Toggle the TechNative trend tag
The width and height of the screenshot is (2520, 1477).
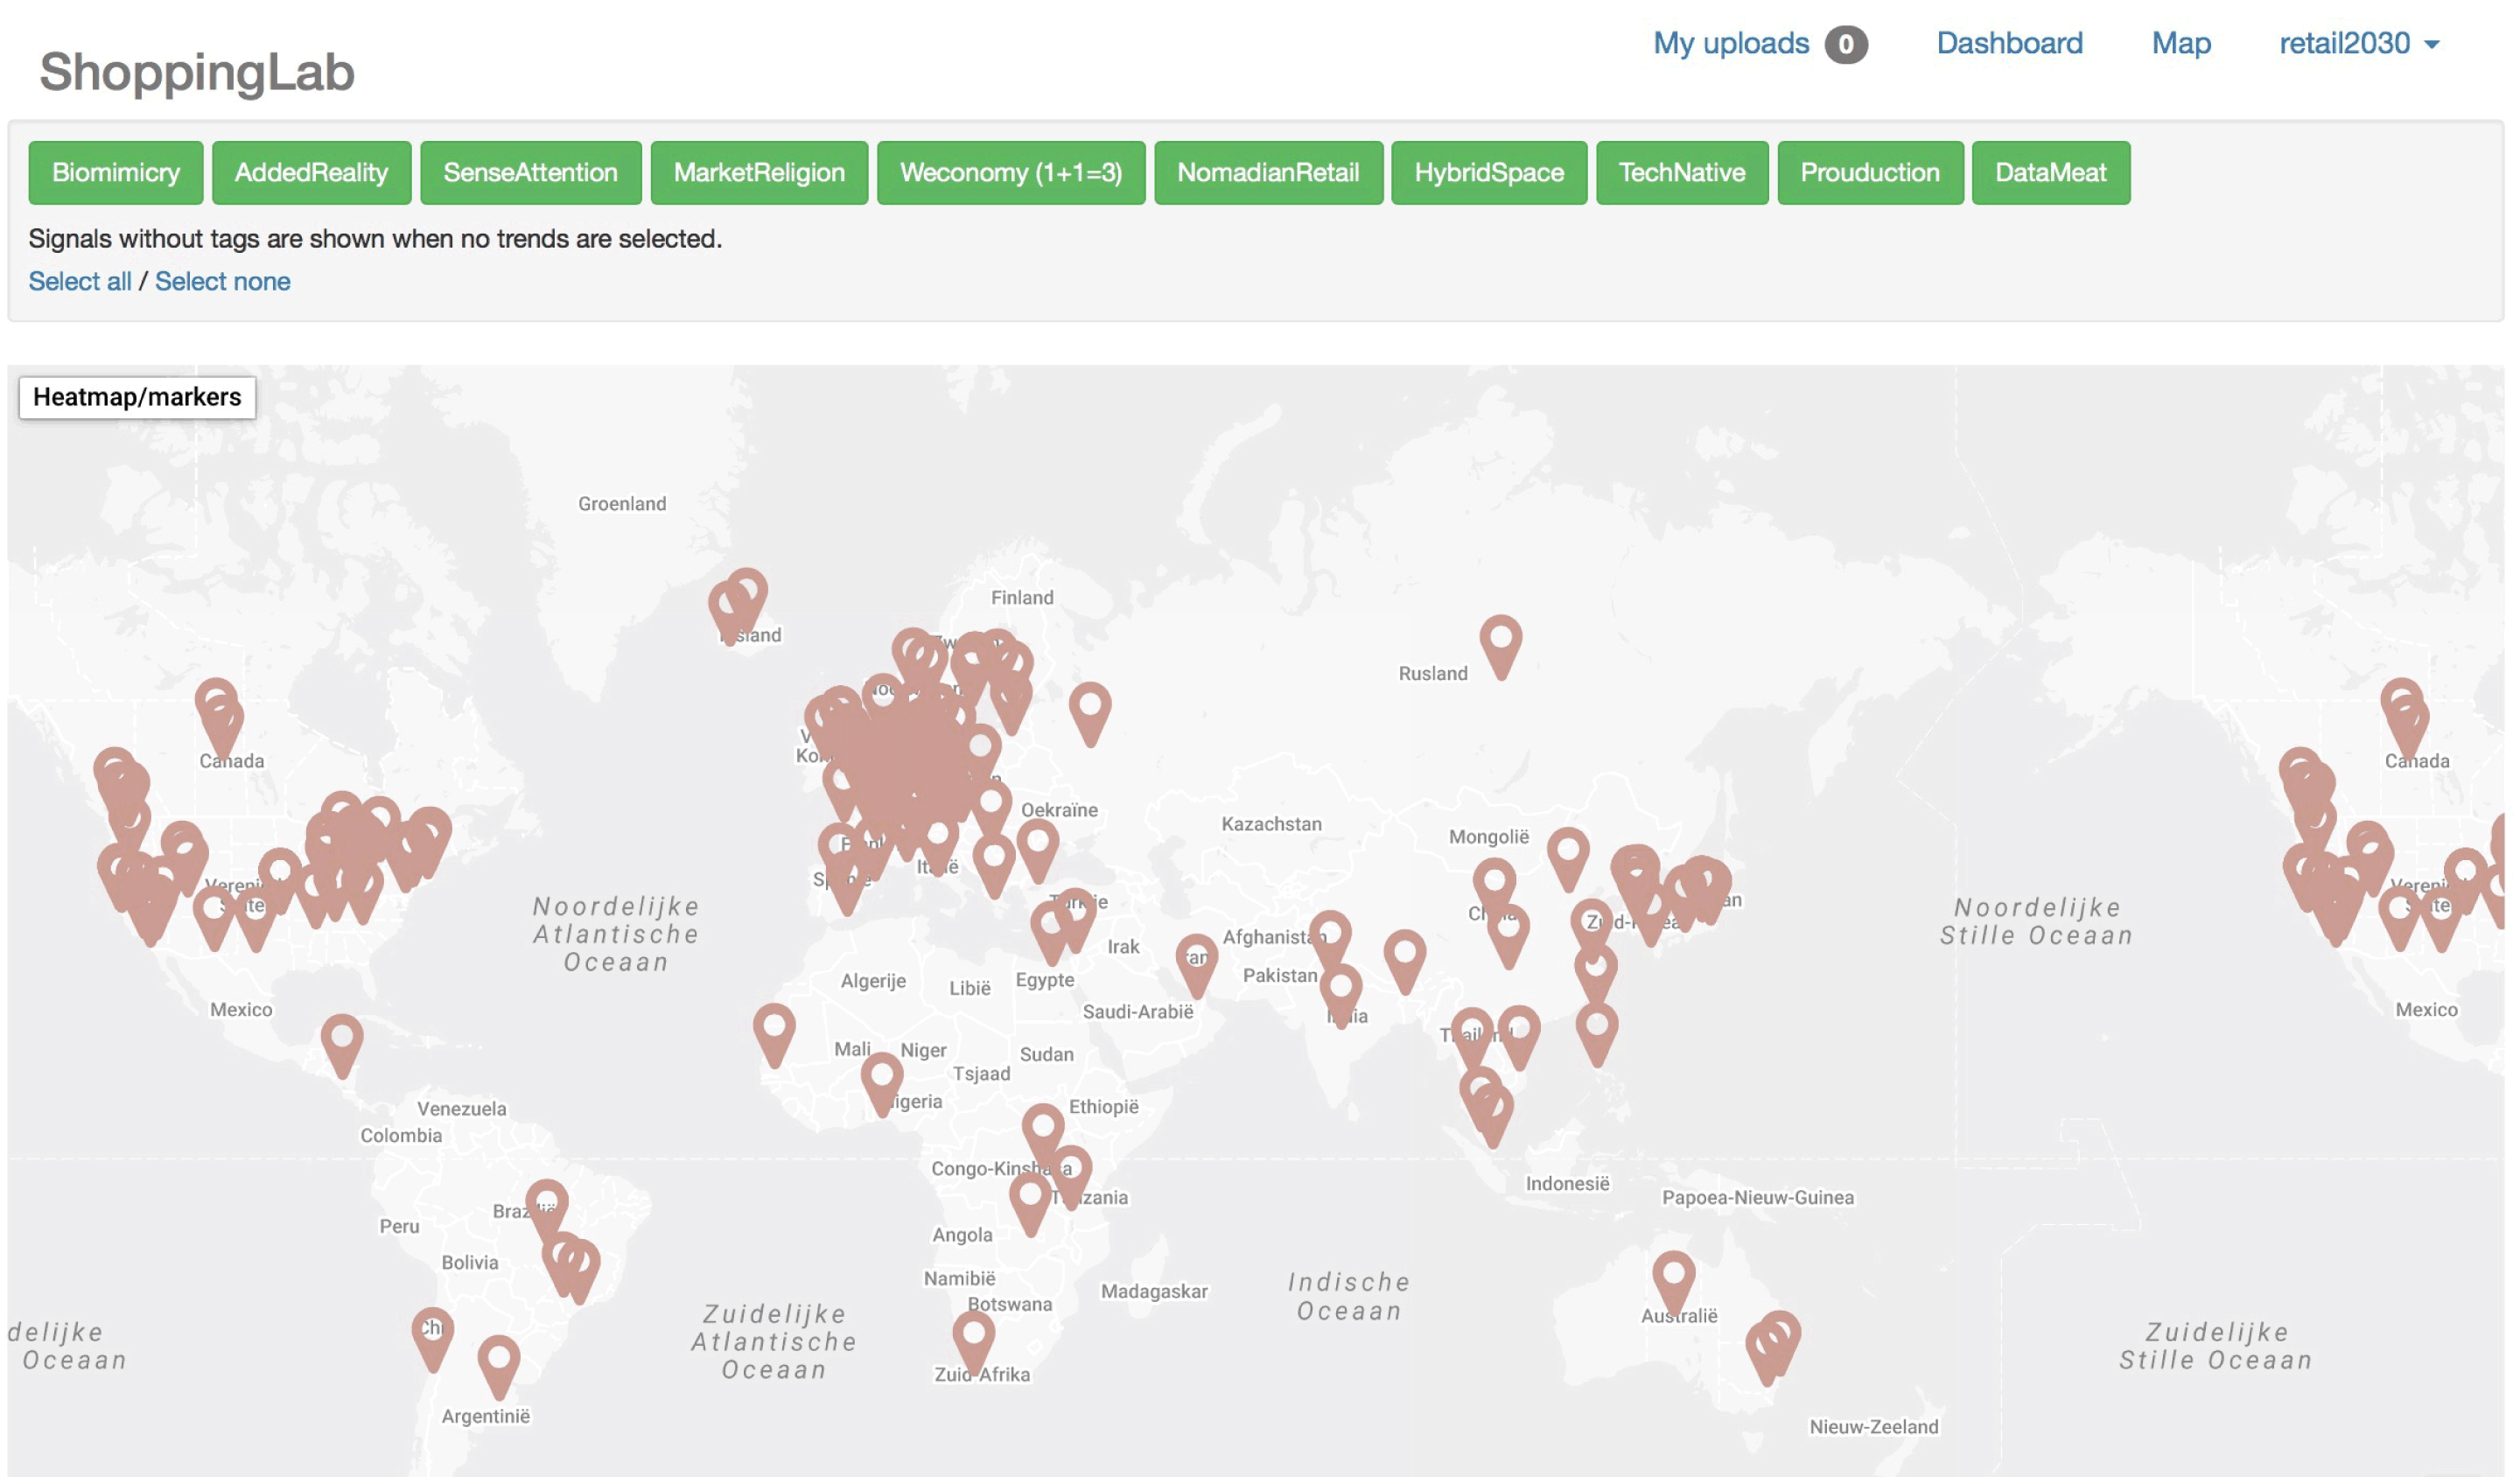pyautogui.click(x=1682, y=173)
